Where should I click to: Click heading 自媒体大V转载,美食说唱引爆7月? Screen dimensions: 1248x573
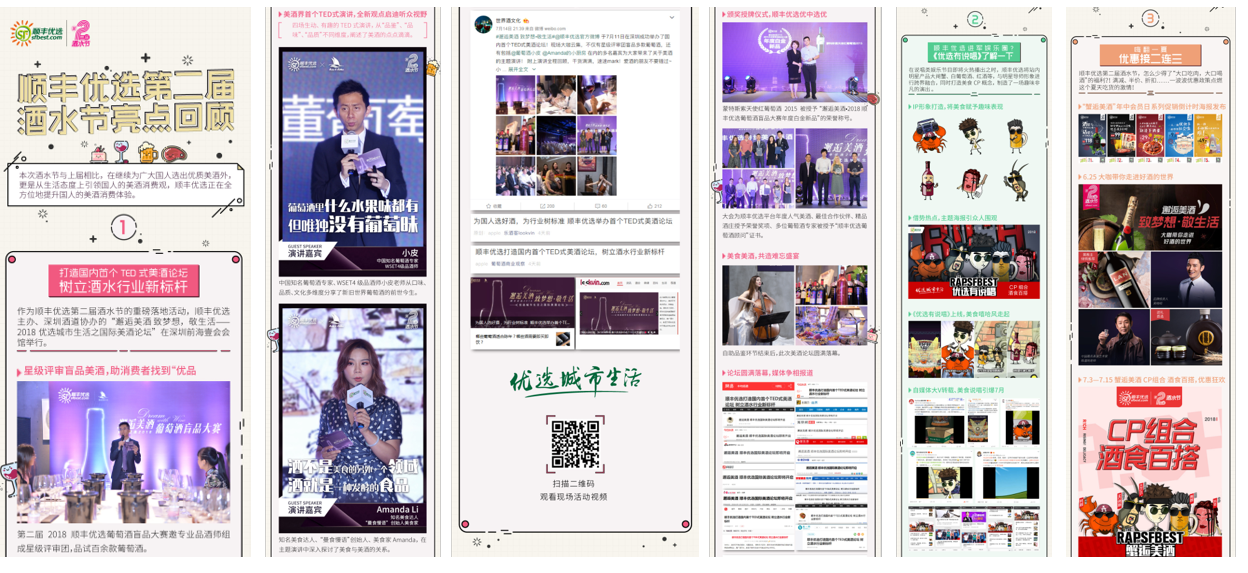957,390
